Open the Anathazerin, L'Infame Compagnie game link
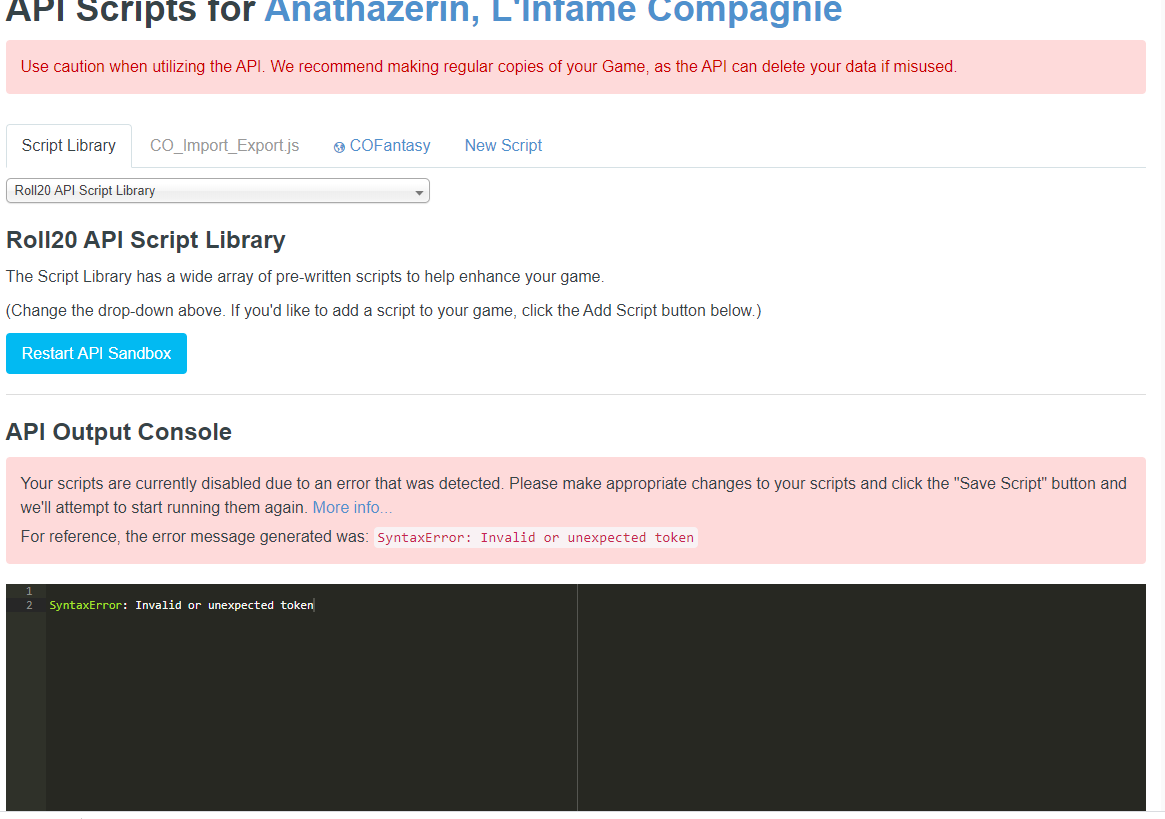Screen dimensions: 1165x819 553,10
